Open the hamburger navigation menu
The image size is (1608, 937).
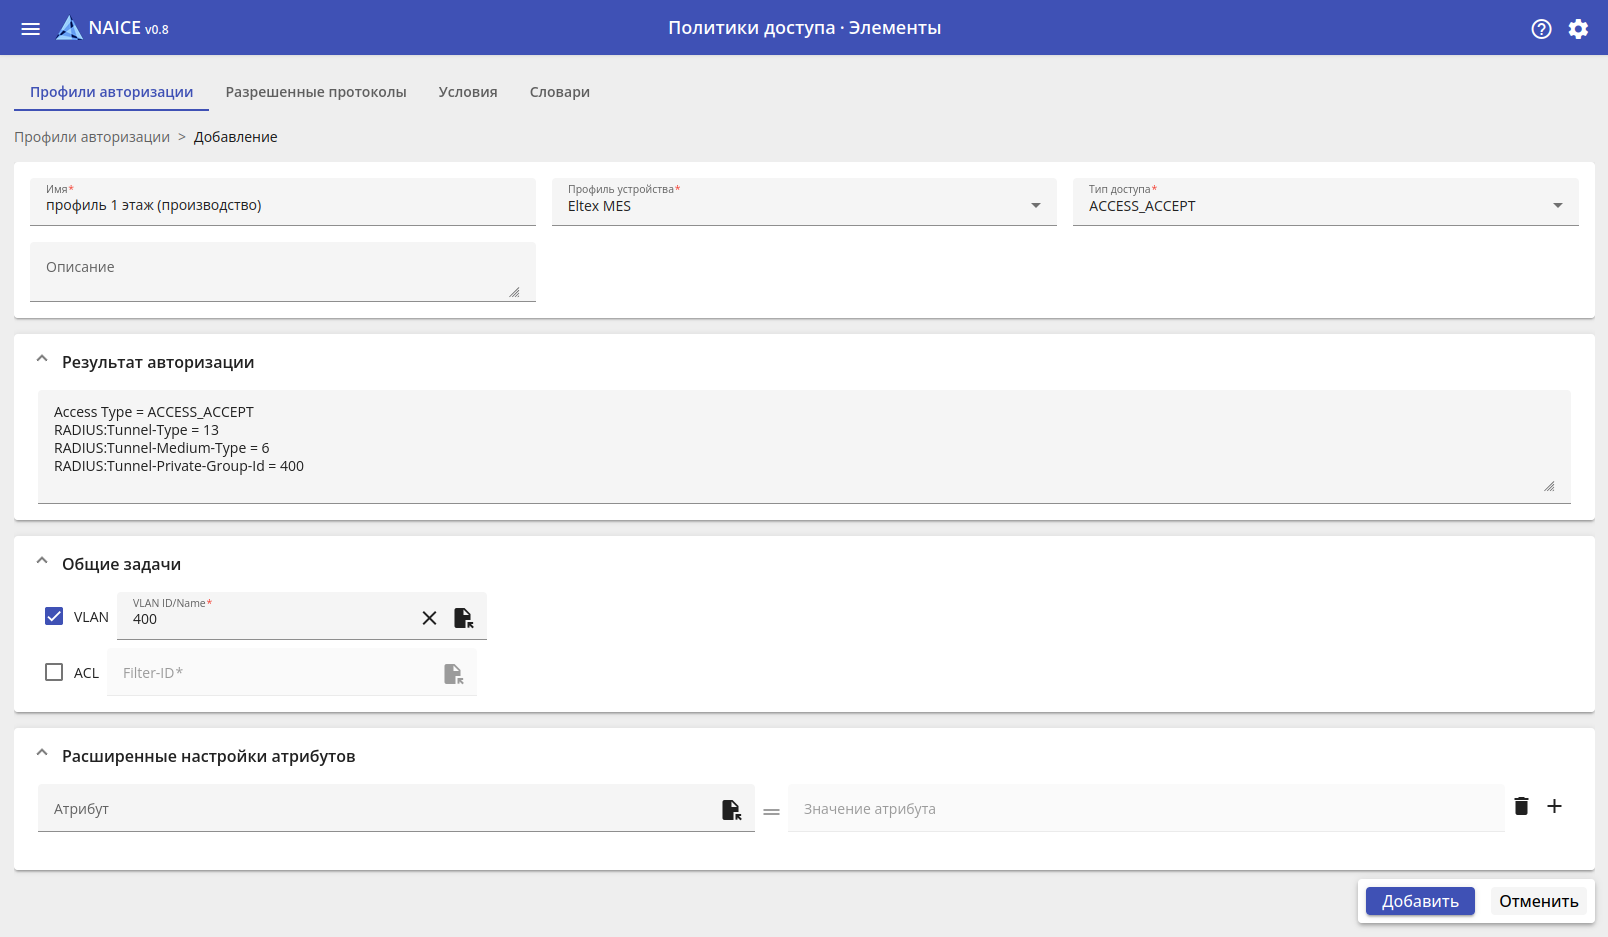coord(31,29)
